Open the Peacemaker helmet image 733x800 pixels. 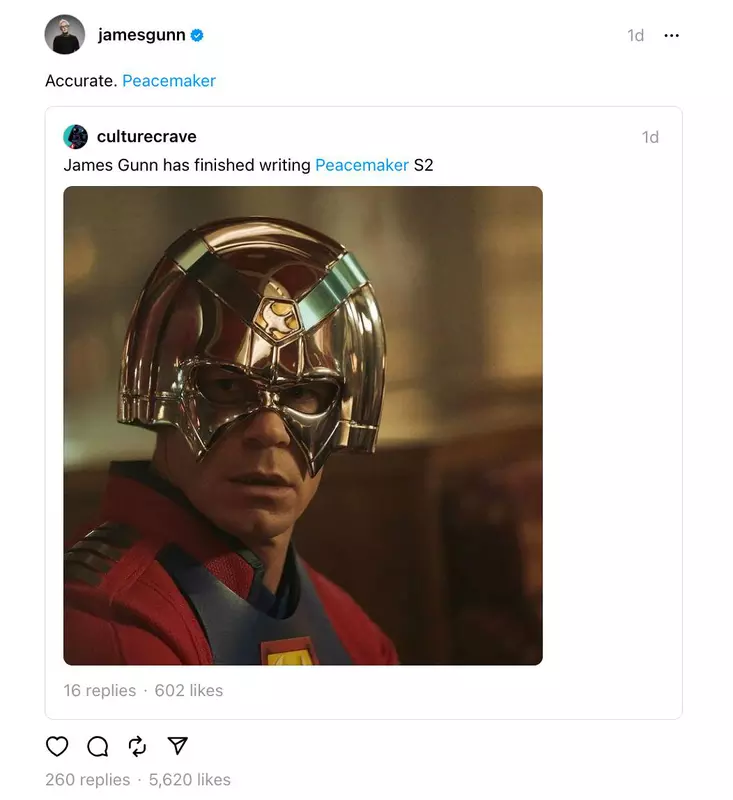(x=303, y=425)
